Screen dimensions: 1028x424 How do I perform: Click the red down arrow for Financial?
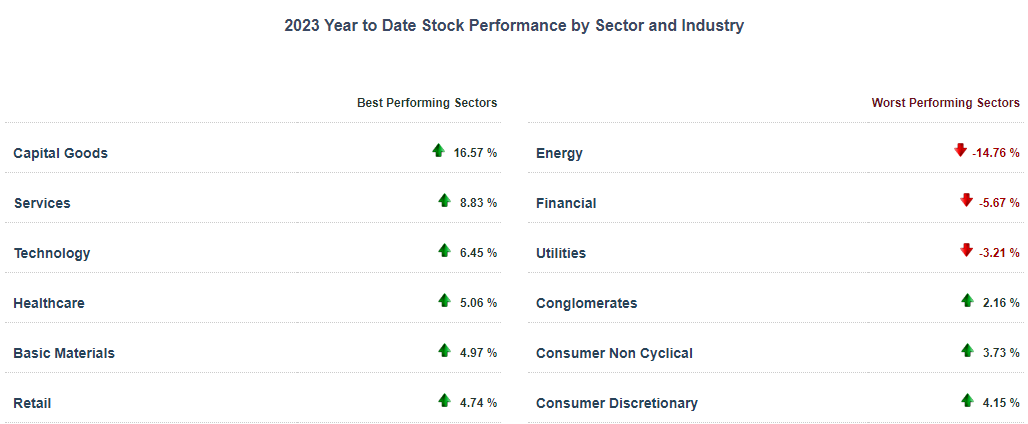tap(966, 200)
